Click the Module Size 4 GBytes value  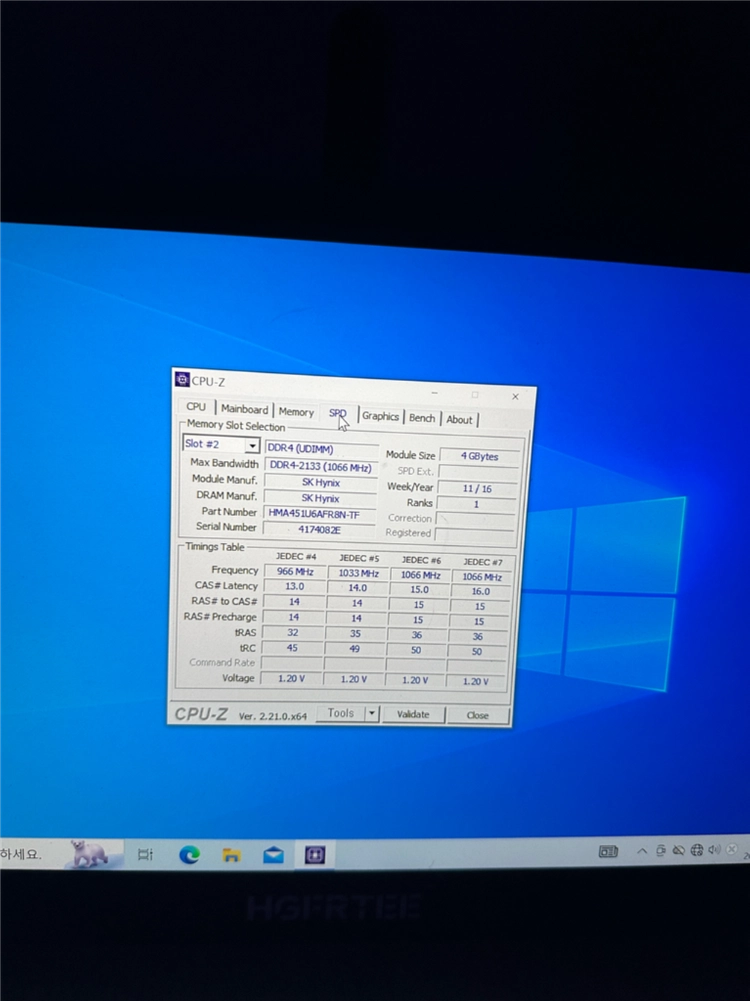click(479, 456)
